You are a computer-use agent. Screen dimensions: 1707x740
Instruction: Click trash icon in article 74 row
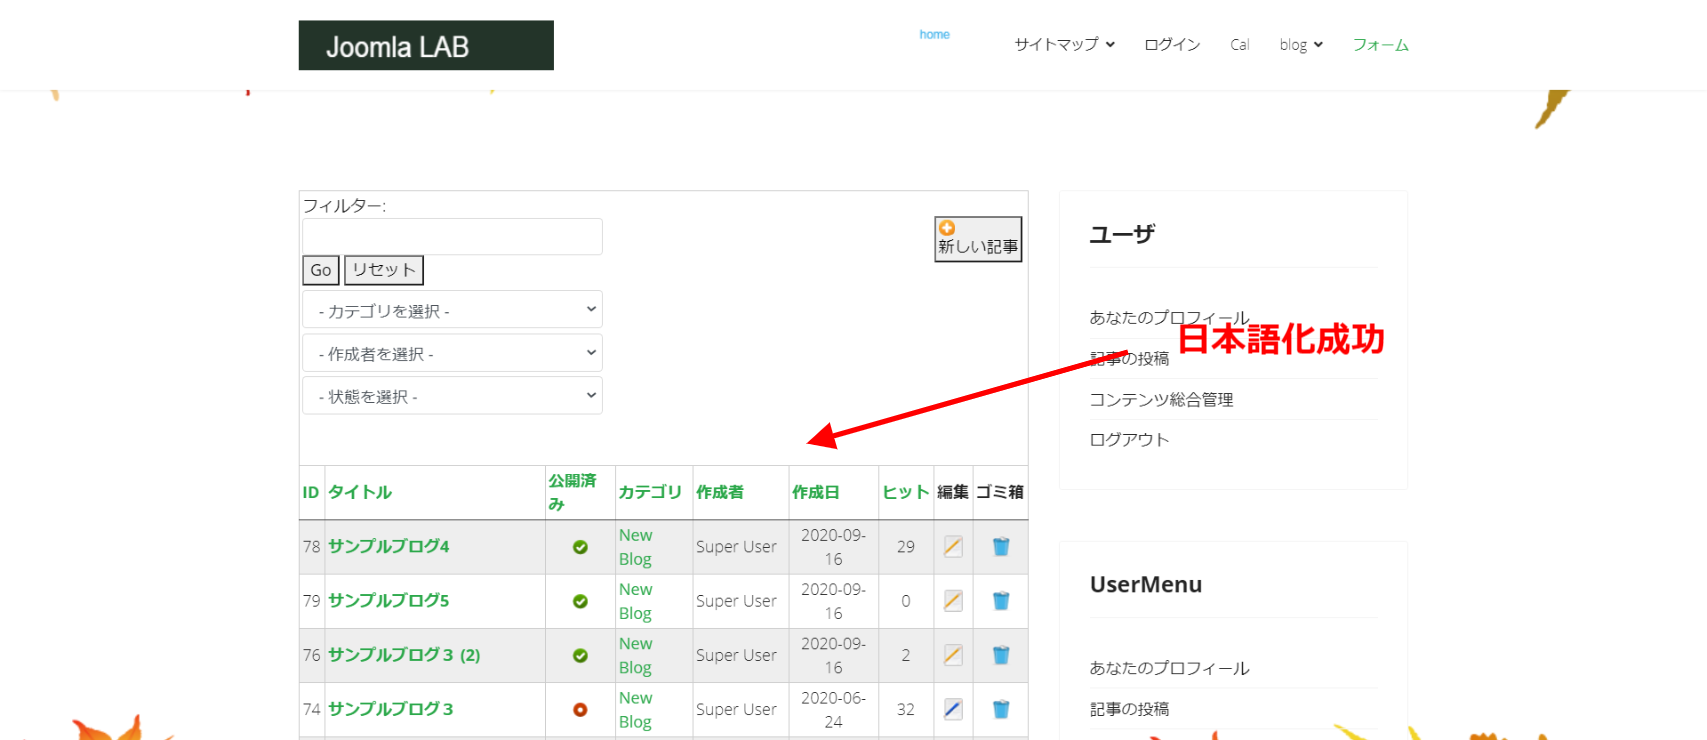click(x=1000, y=709)
